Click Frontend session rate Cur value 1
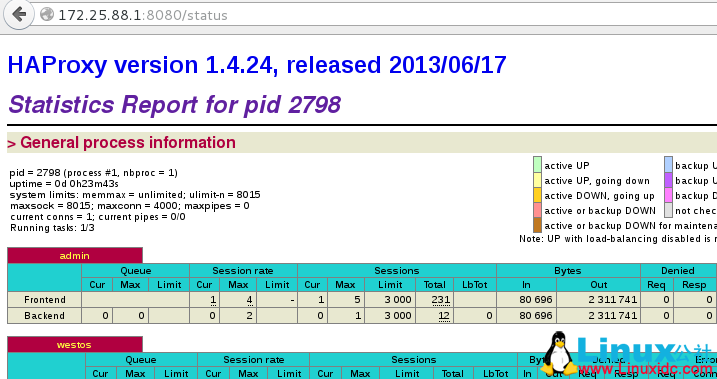Image resolution: width=717 pixels, height=379 pixels. point(213,300)
